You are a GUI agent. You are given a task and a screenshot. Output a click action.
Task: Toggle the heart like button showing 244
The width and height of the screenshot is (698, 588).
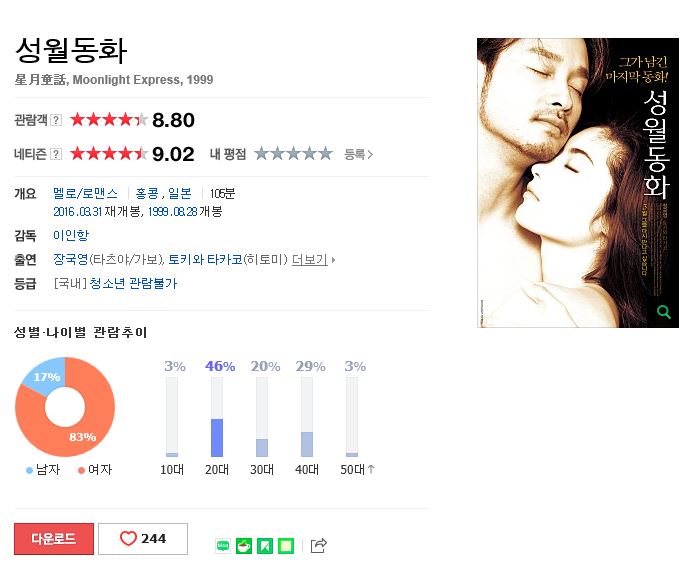click(143, 539)
